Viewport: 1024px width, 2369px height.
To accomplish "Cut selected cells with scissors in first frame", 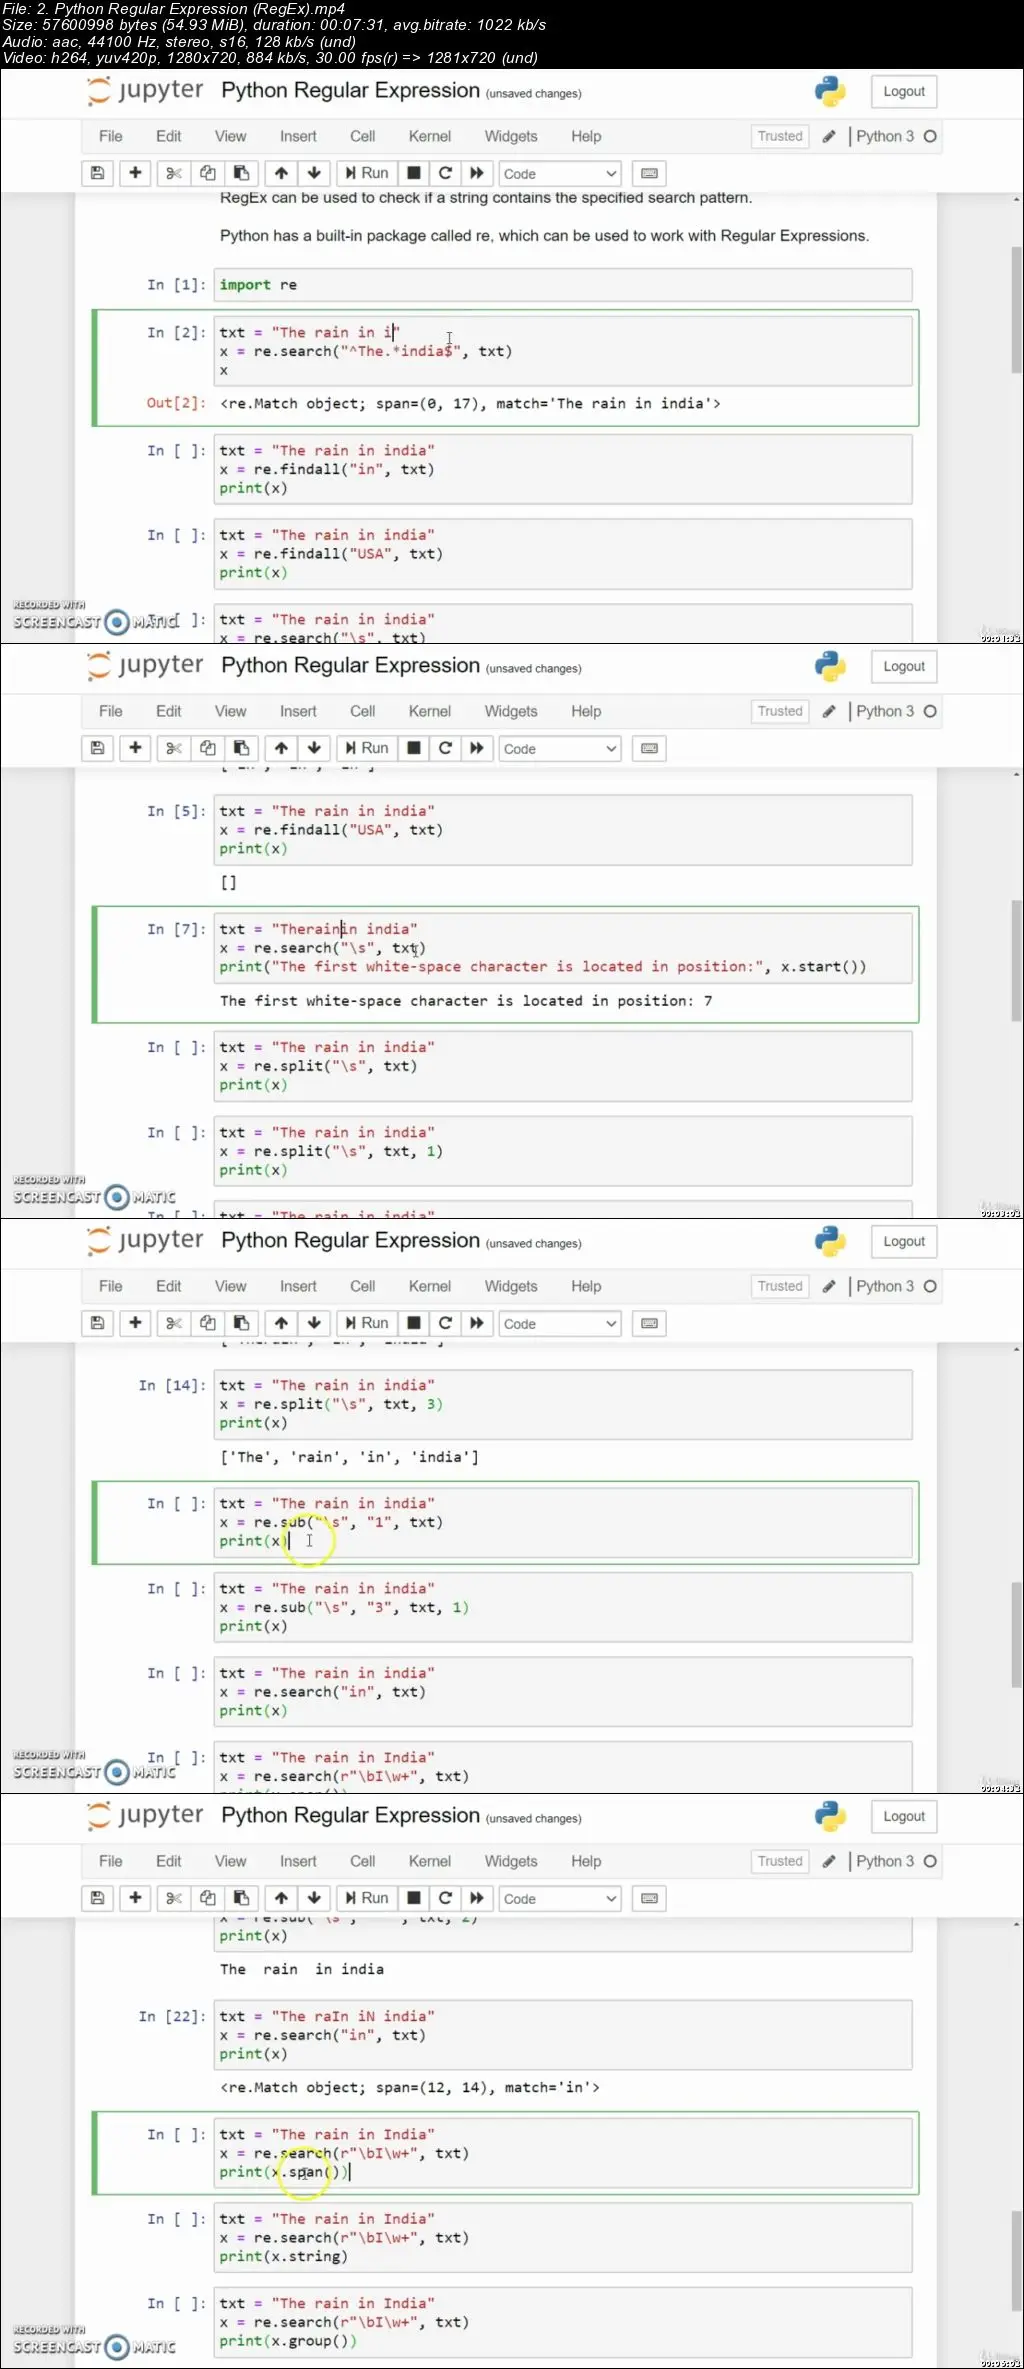I will (x=173, y=173).
